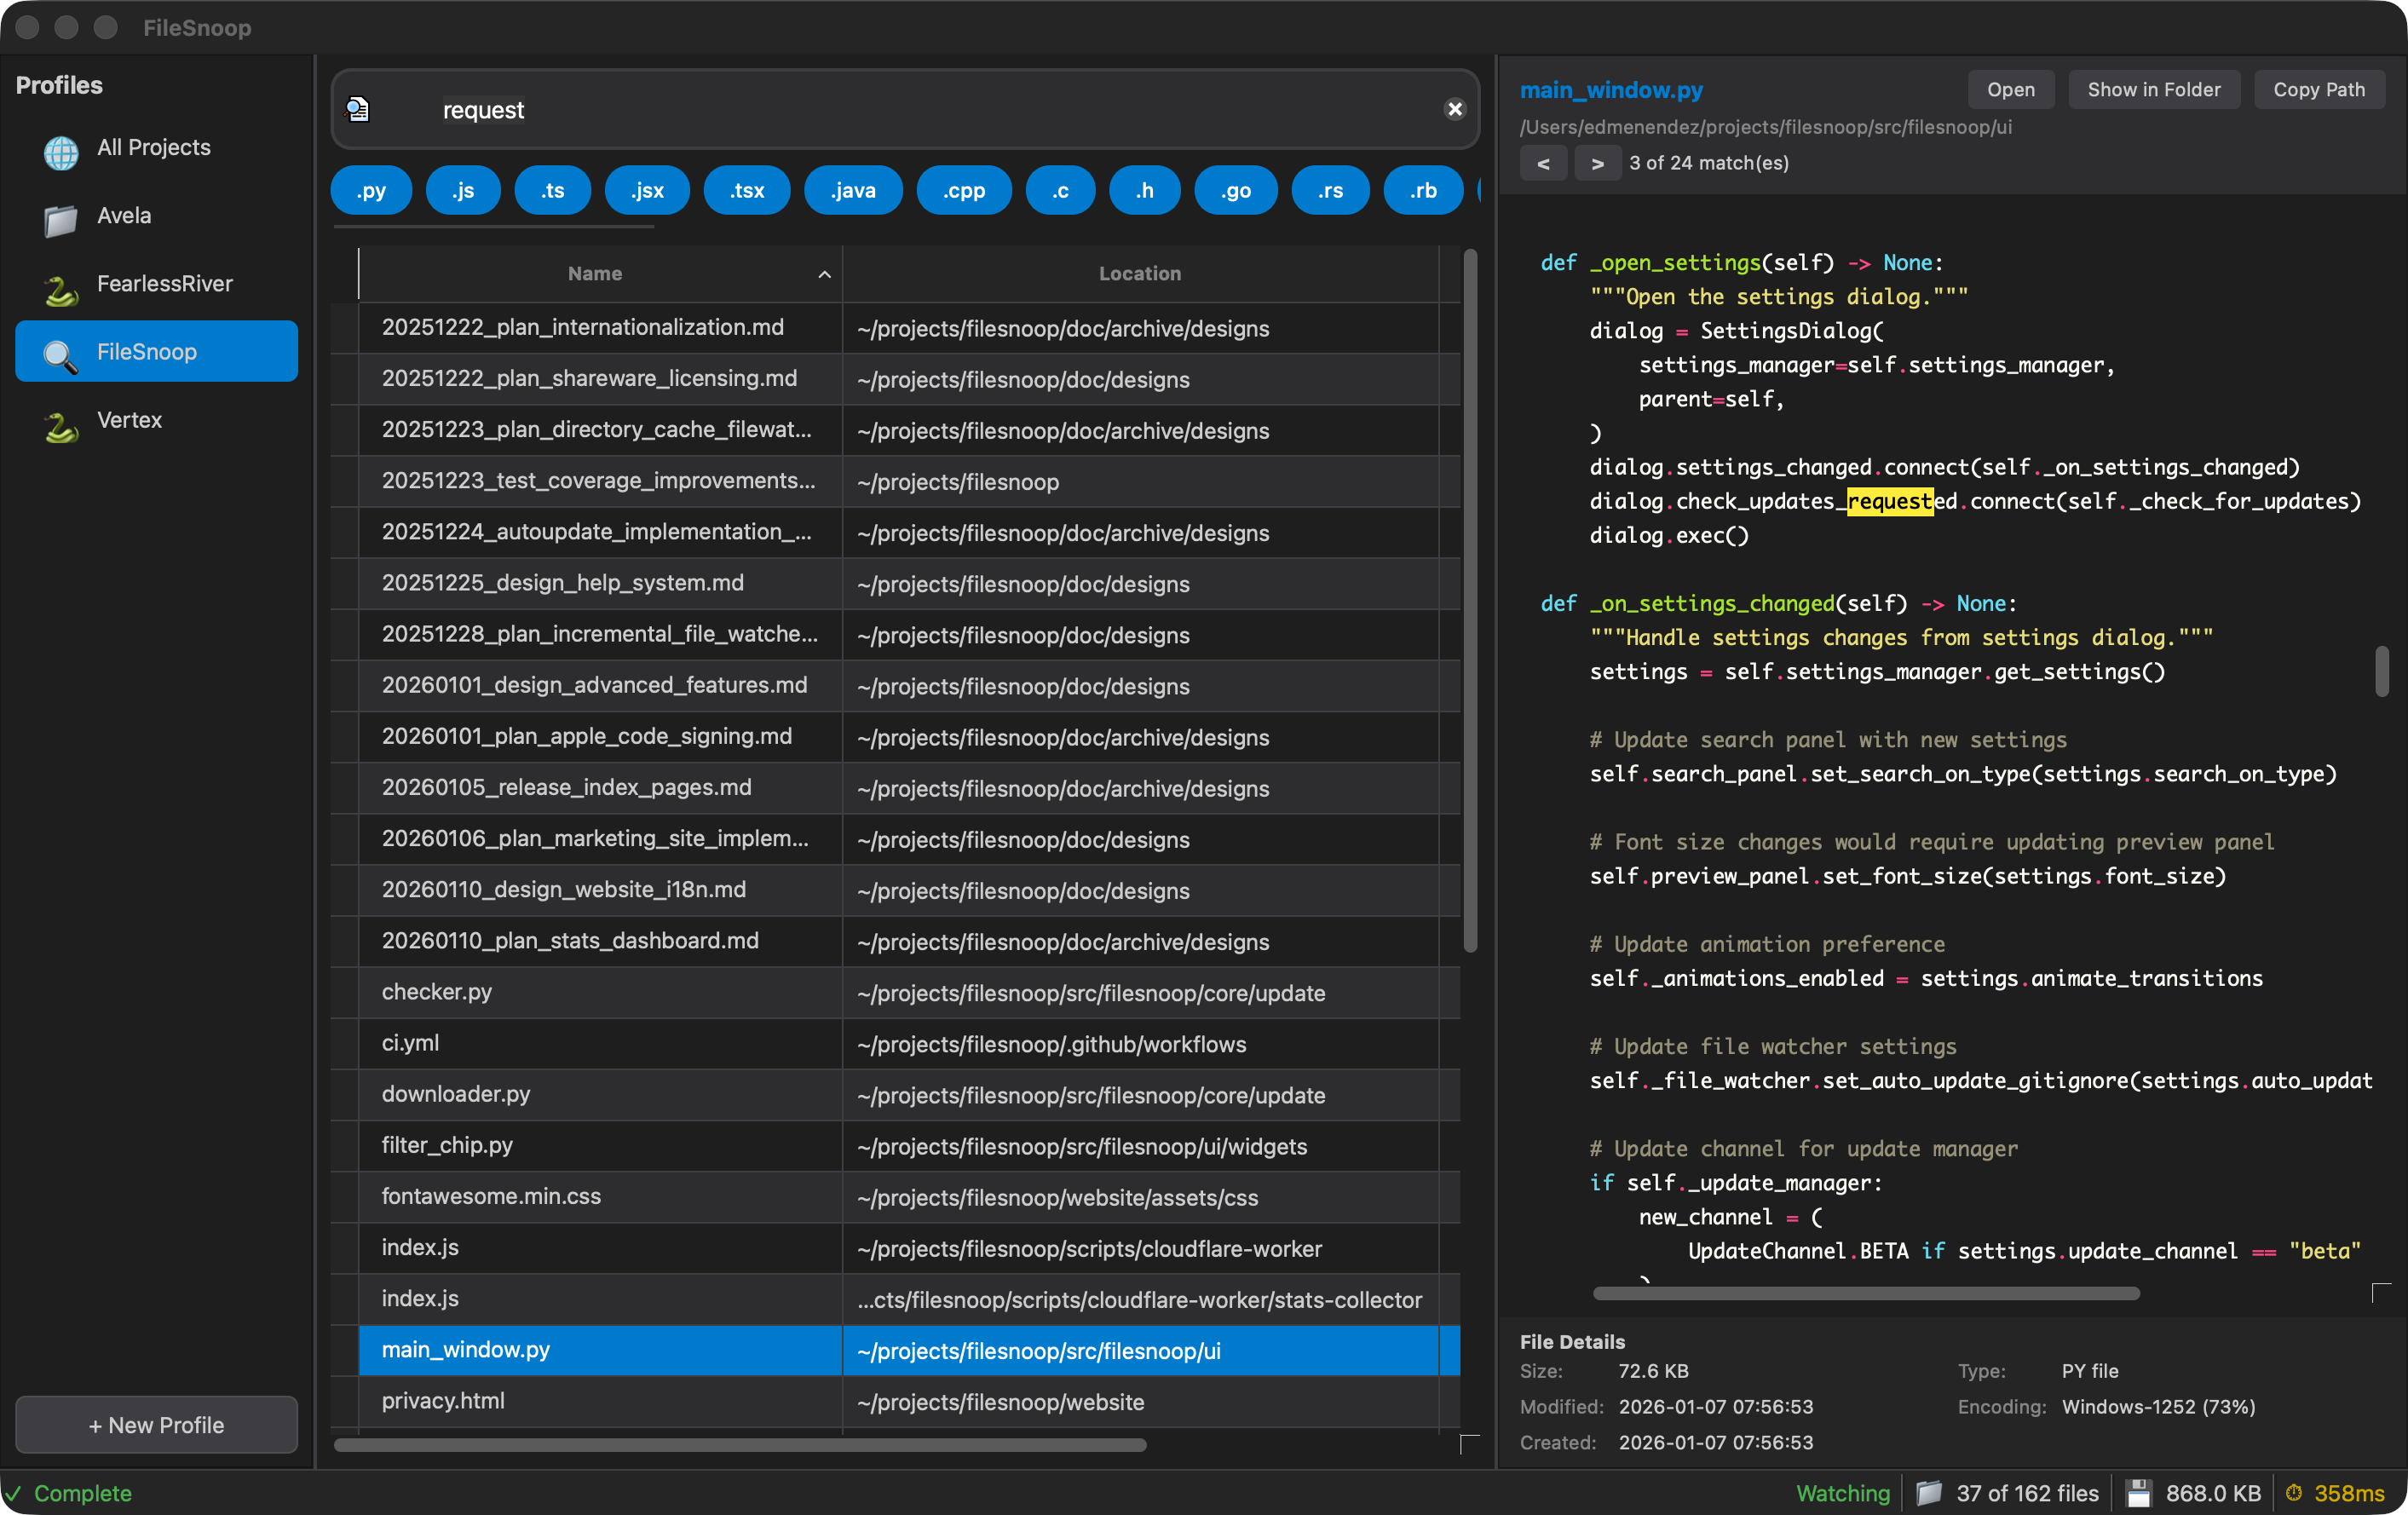This screenshot has height=1515, width=2408.
Task: Click the Copy Path button
Action: pyautogui.click(x=2319, y=89)
